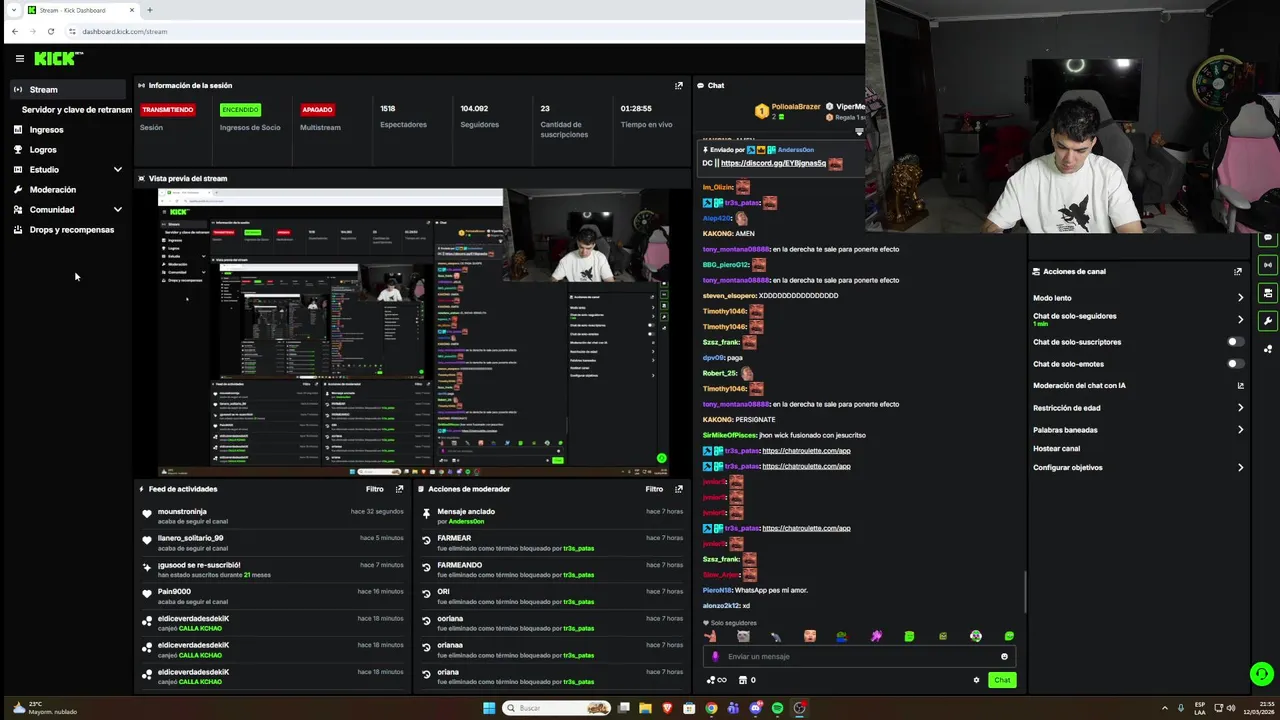Viewport: 1280px width, 720px height.
Task: Open Filtro in Acciones de moderador
Action: (654, 489)
